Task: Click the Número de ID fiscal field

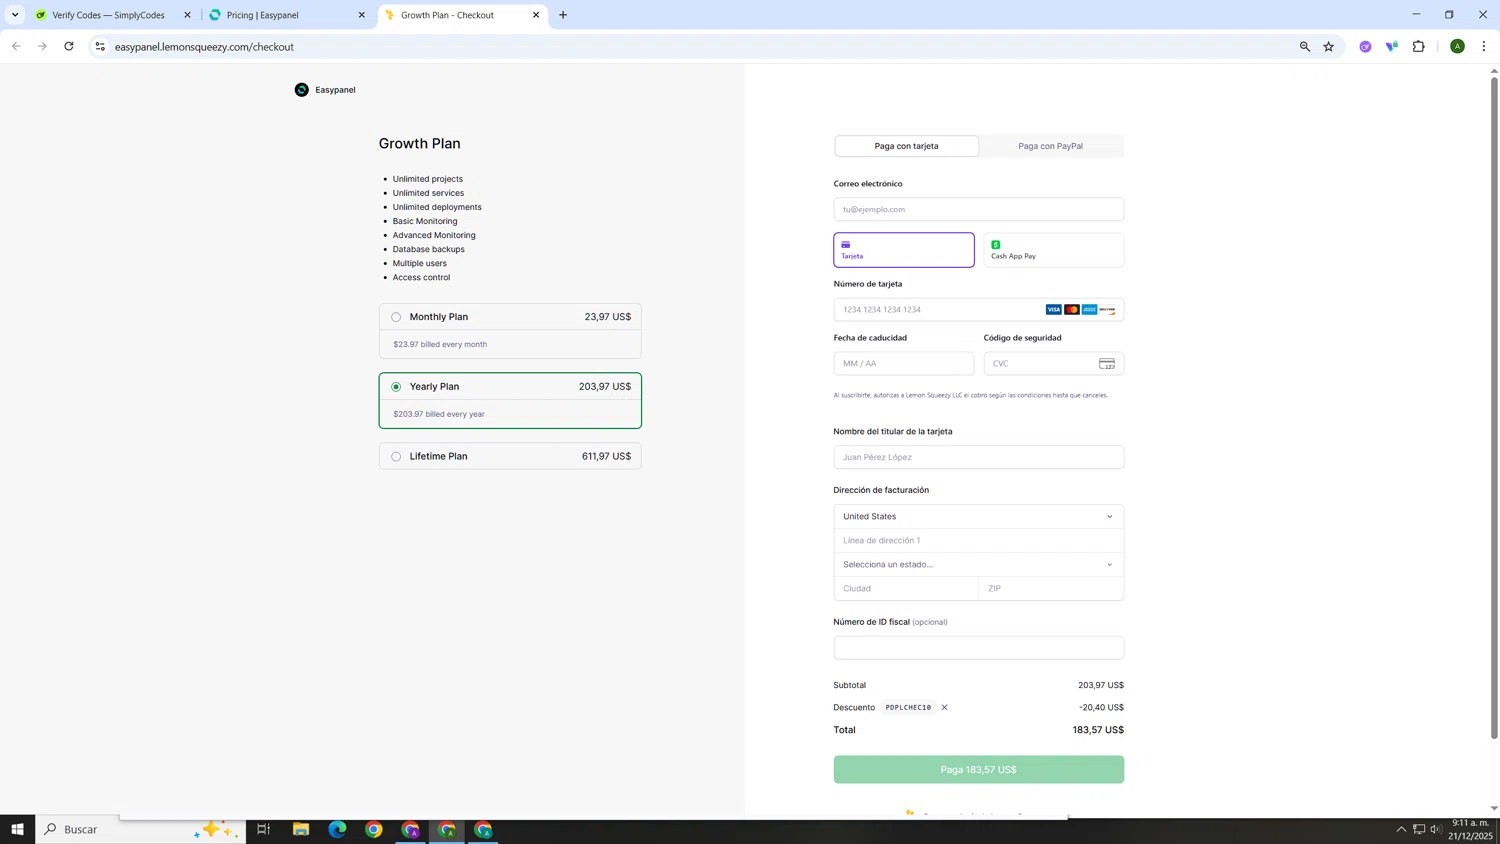Action: (x=979, y=647)
